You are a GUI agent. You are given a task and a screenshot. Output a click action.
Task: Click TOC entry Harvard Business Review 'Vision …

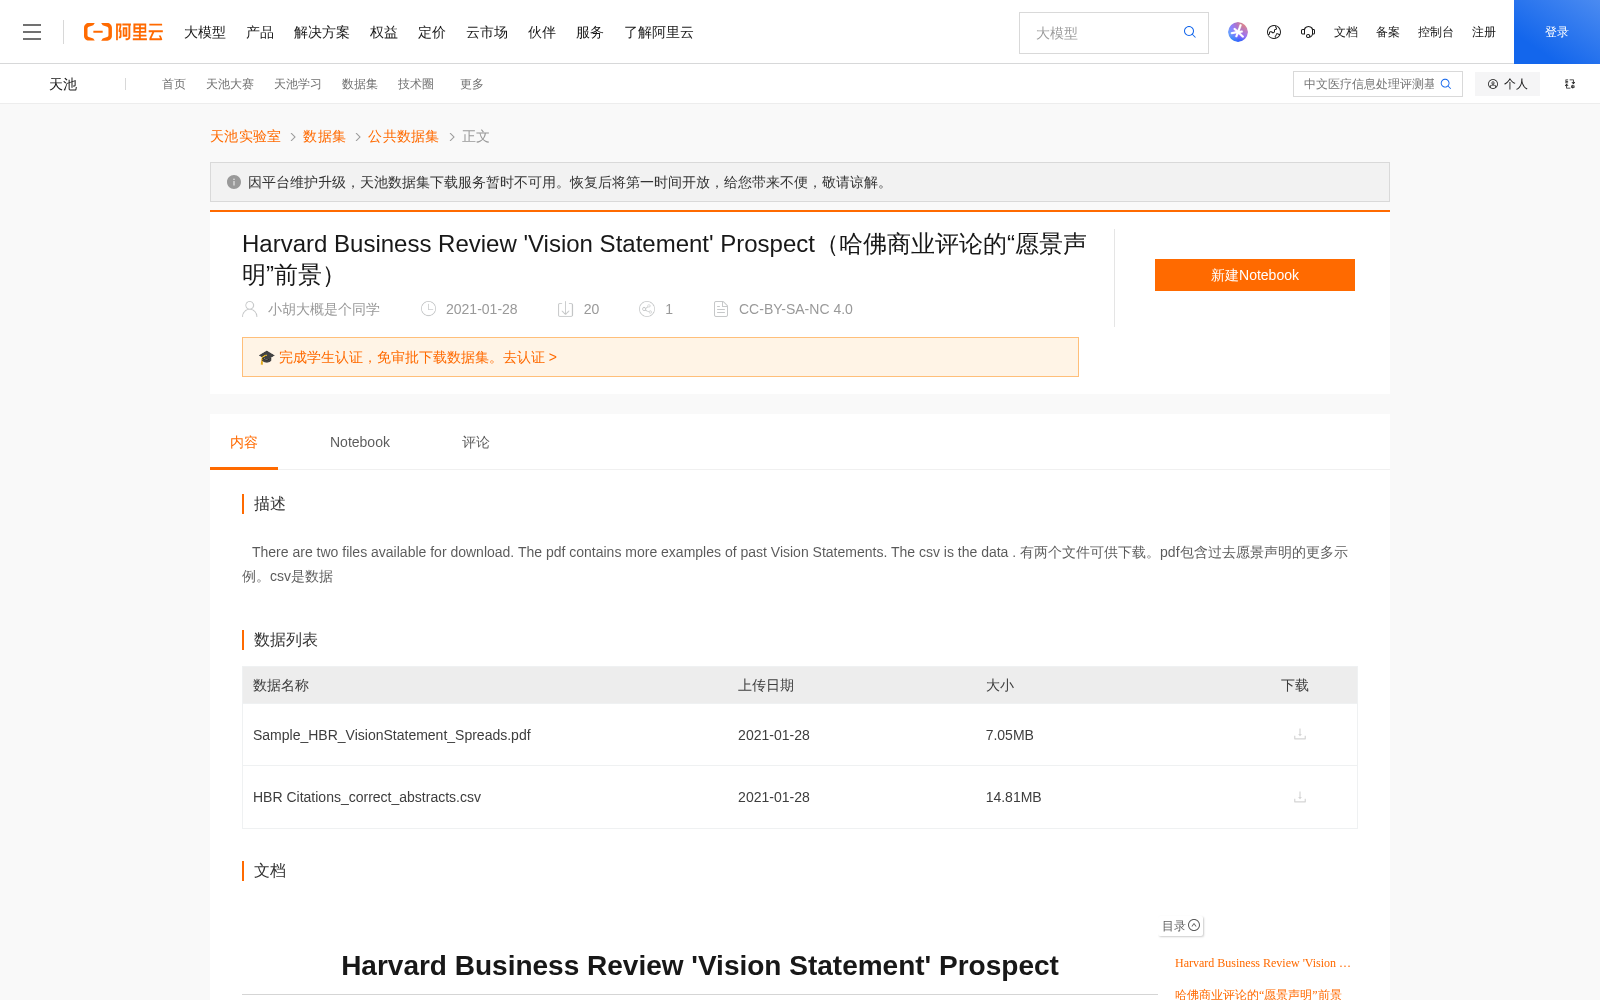(x=1263, y=963)
